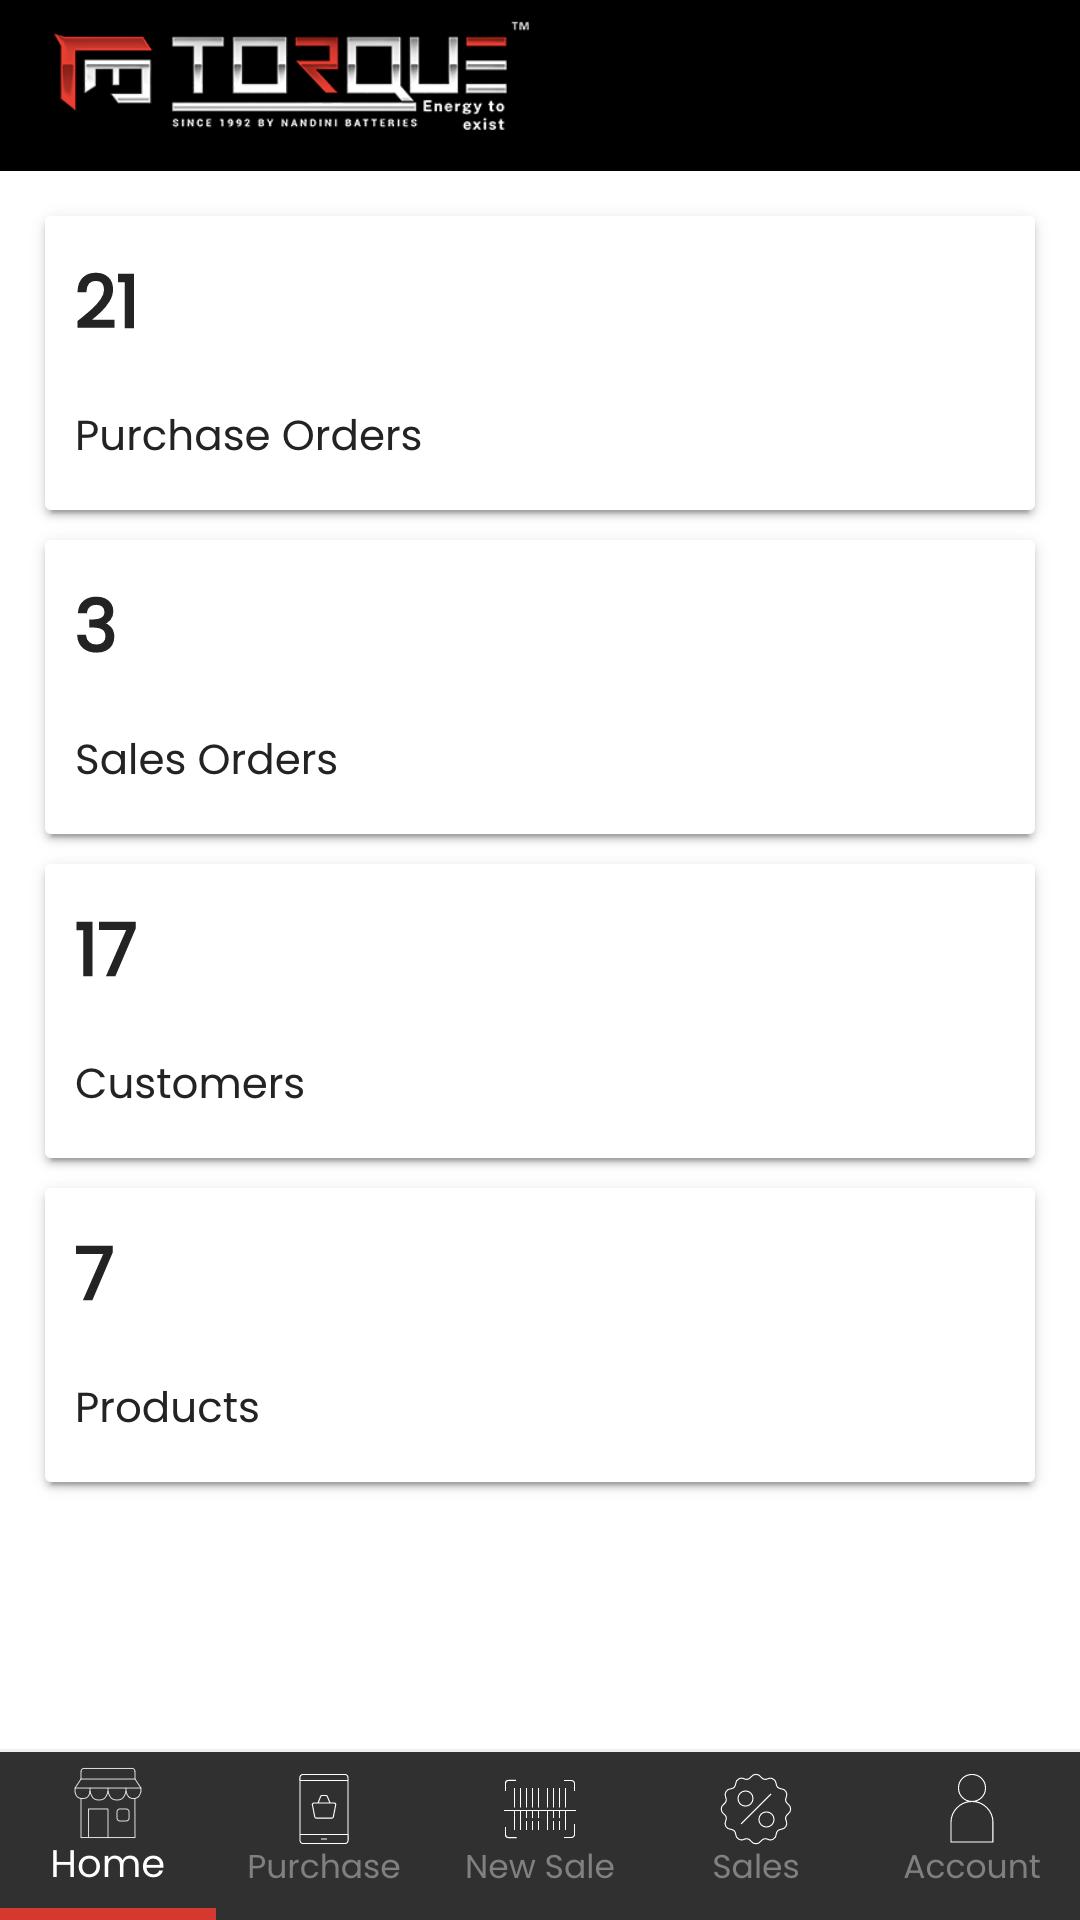Tap the 3 sales orders count
The image size is (1080, 1920).
(96, 626)
